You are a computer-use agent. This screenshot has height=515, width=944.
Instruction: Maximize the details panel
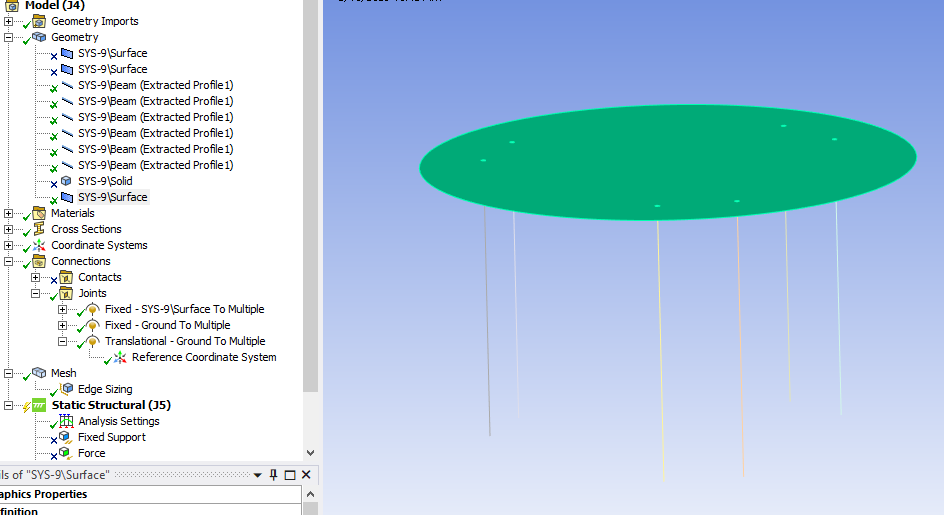(290, 475)
